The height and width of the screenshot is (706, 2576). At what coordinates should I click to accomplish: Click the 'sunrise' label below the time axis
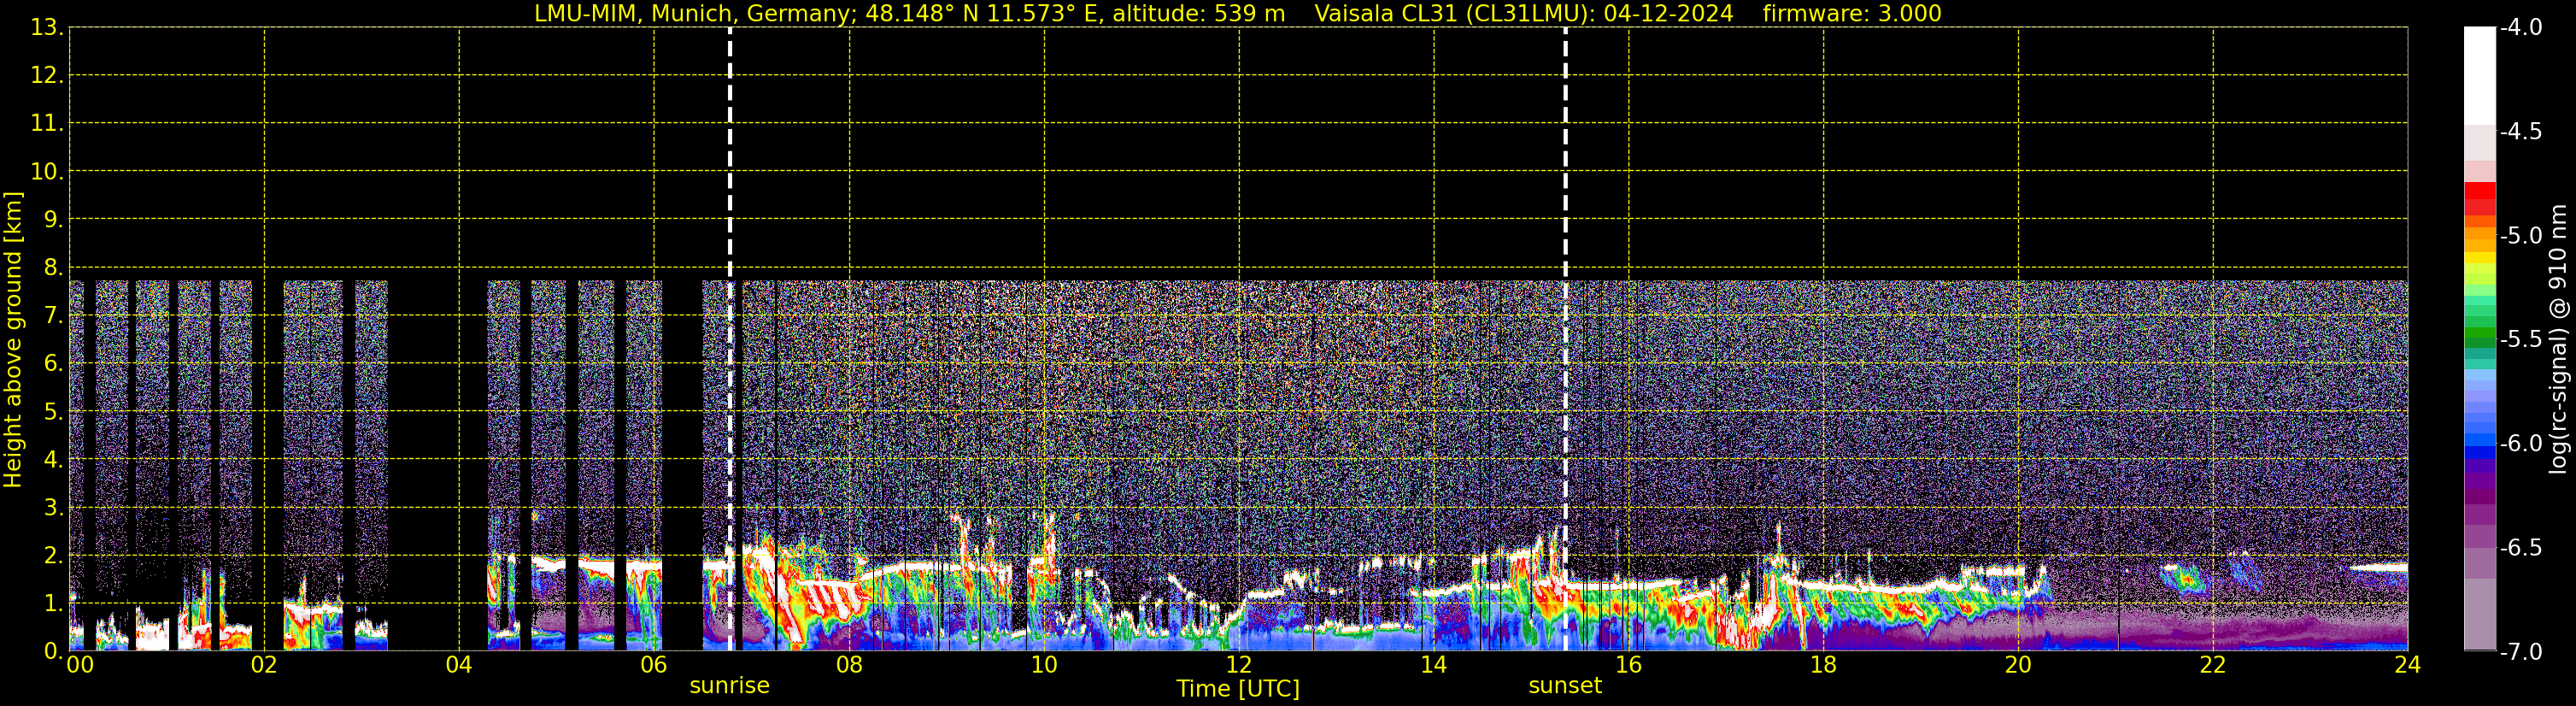pos(730,686)
